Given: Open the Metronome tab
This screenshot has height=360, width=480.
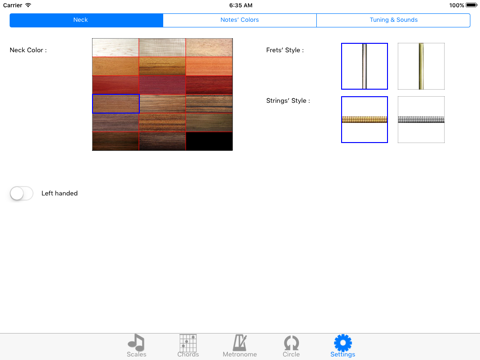Looking at the screenshot, I should point(240,346).
